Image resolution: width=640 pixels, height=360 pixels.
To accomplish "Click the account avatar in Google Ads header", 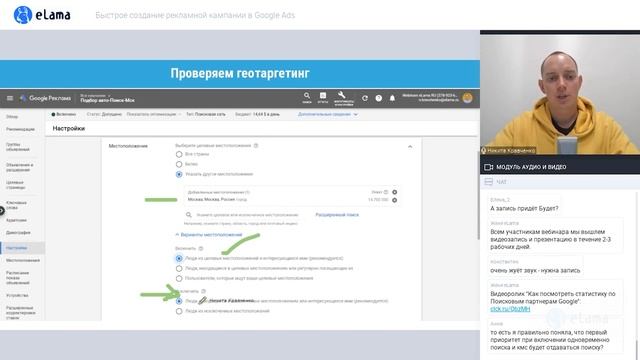I will 468,98.
